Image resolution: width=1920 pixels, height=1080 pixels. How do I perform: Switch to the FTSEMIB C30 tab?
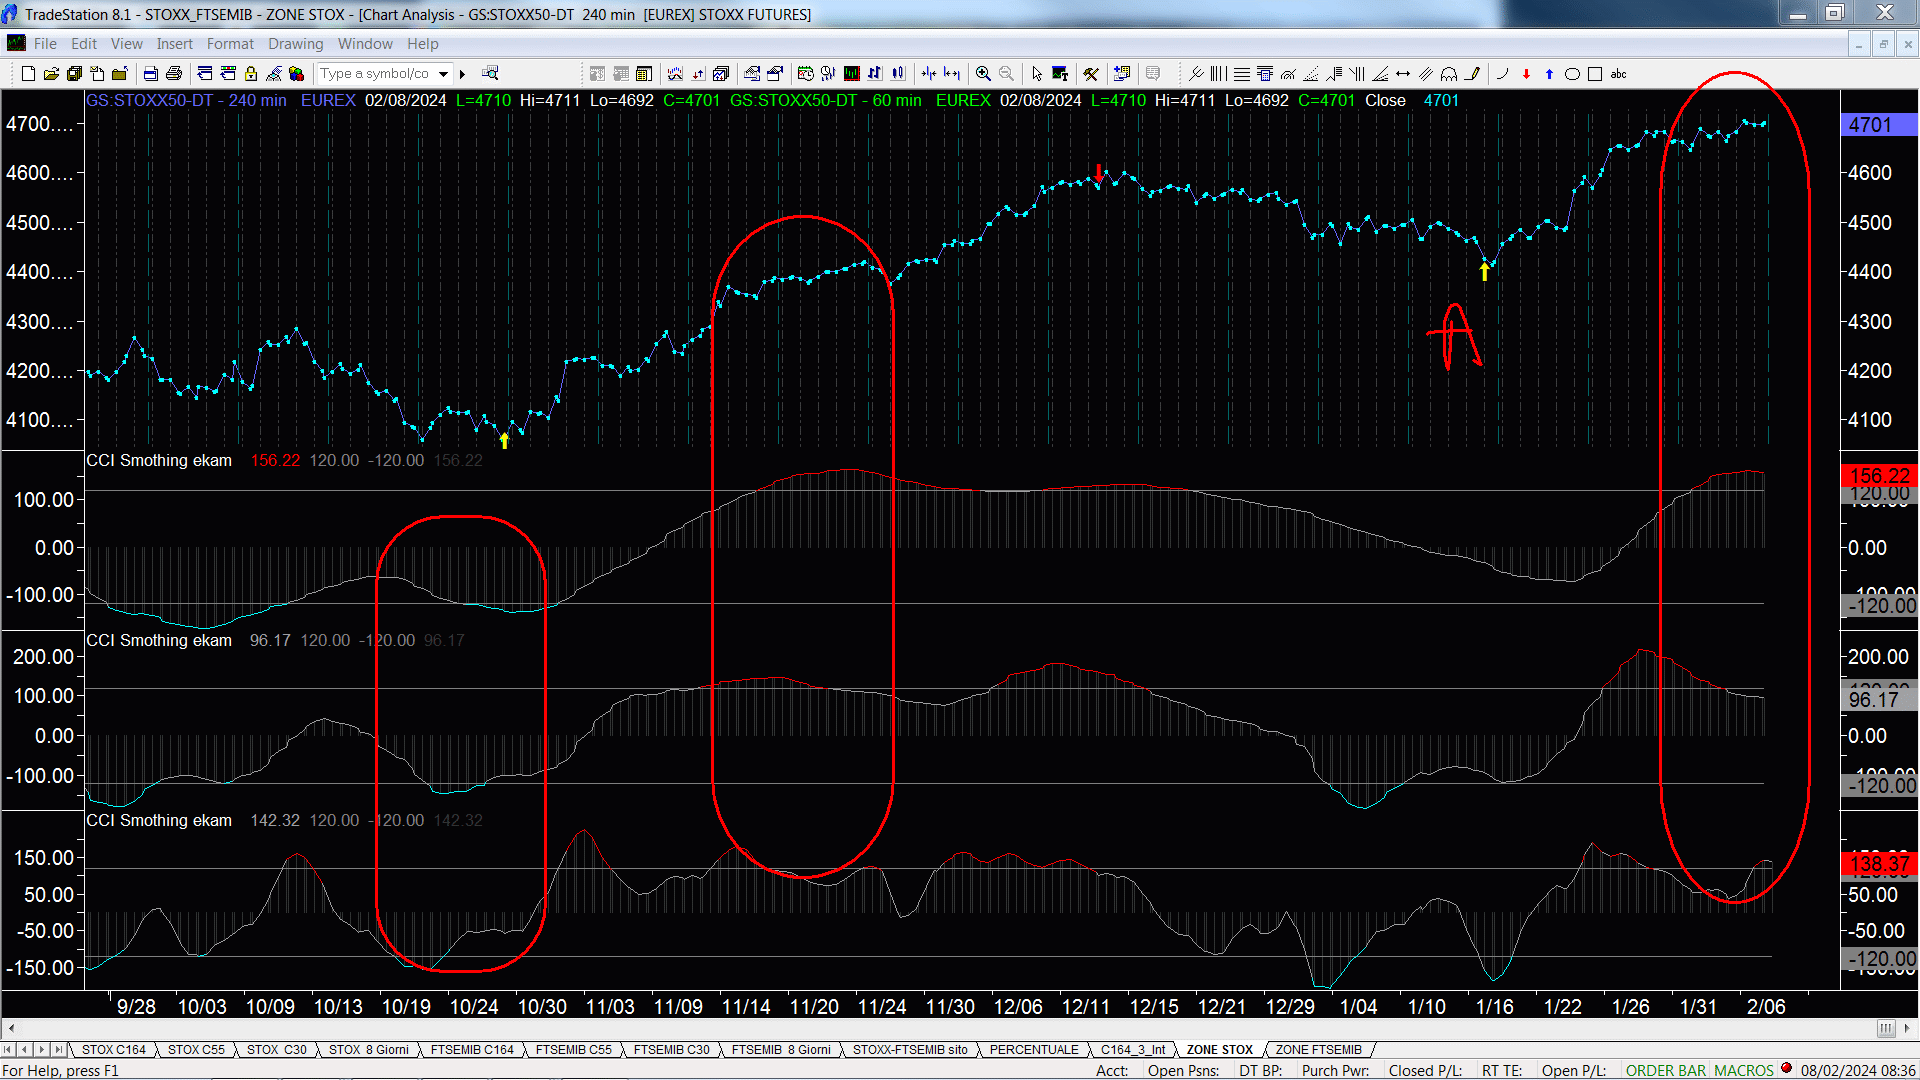671,1049
